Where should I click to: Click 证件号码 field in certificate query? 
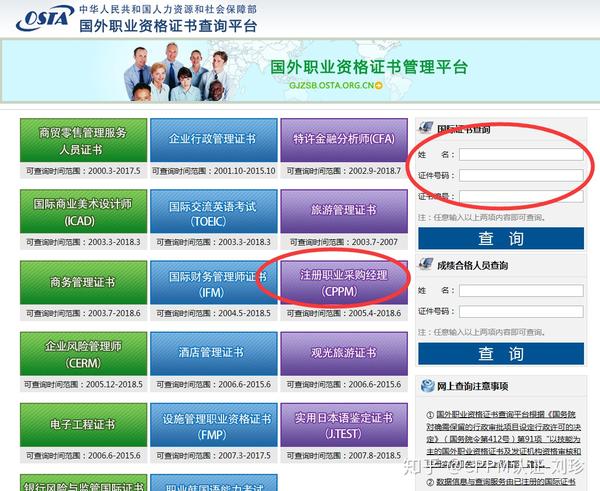click(x=521, y=175)
